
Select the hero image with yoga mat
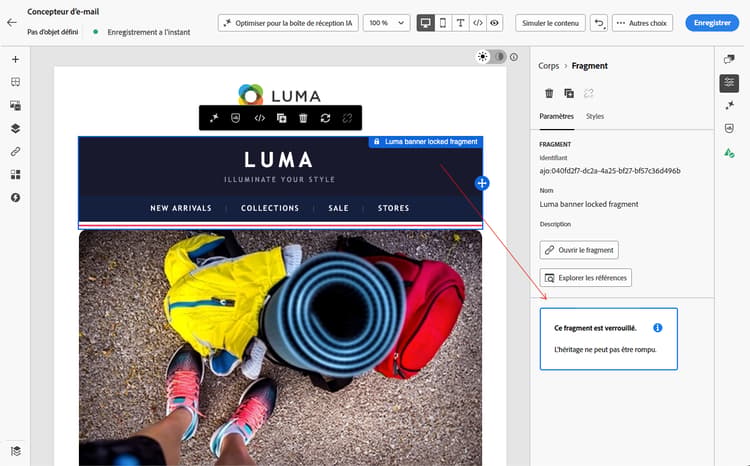pos(280,348)
